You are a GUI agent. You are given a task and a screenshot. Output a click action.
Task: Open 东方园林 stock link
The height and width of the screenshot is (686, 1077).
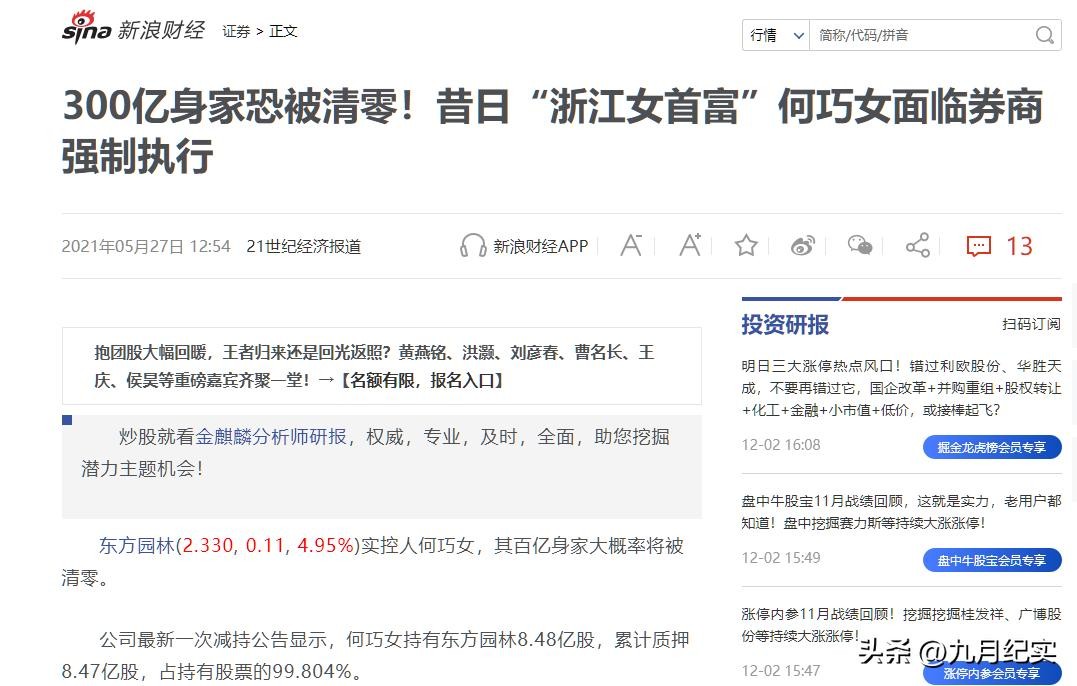pos(137,546)
